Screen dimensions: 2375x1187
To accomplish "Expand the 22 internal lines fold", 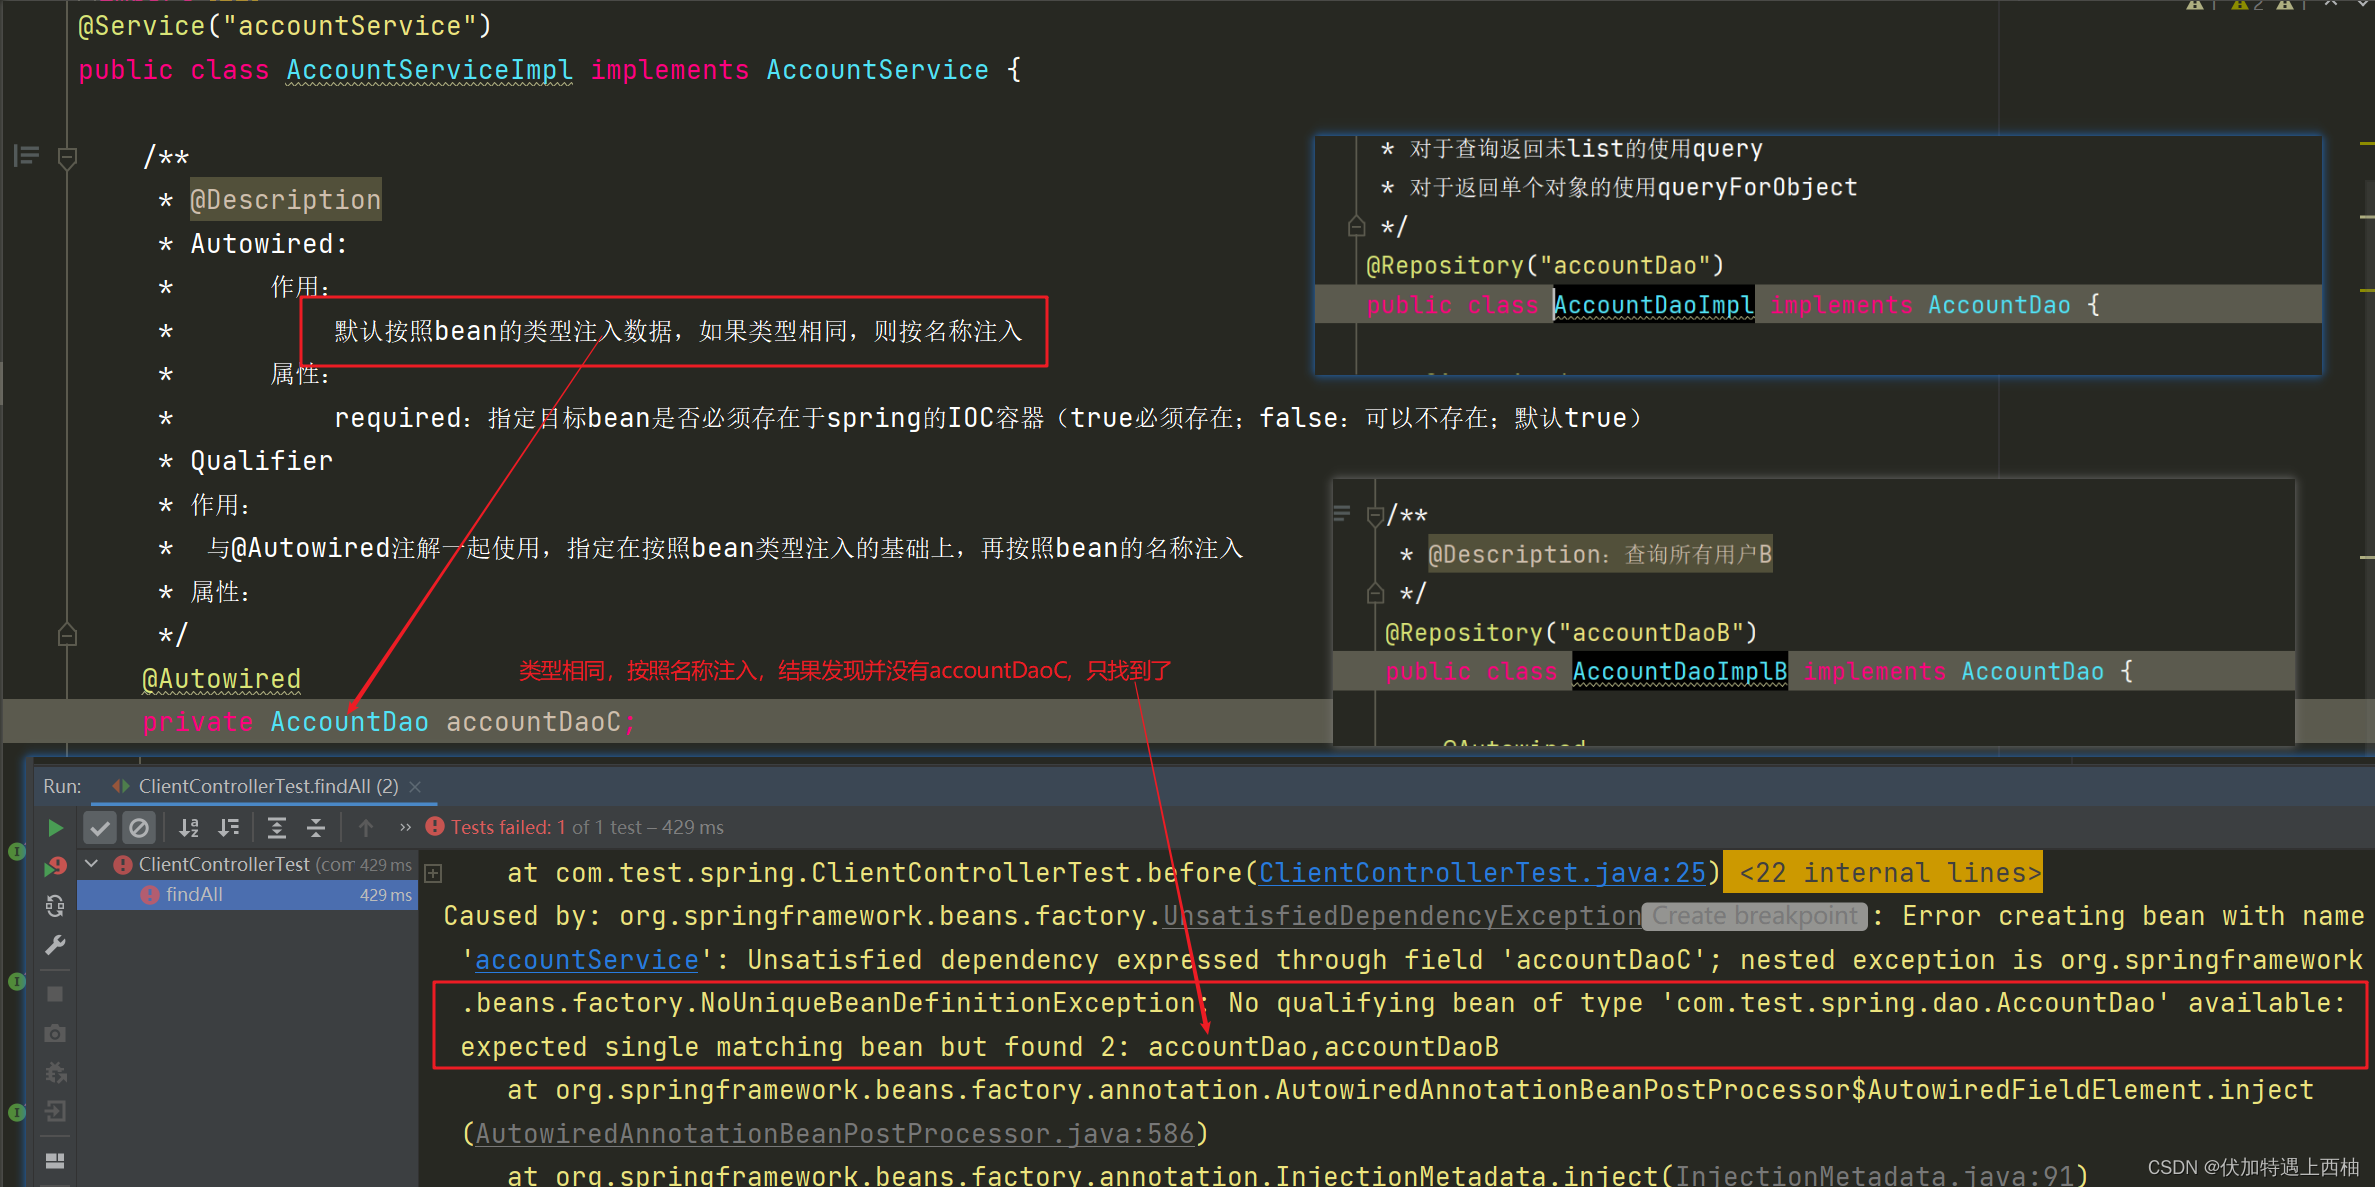I will [x=1887, y=873].
